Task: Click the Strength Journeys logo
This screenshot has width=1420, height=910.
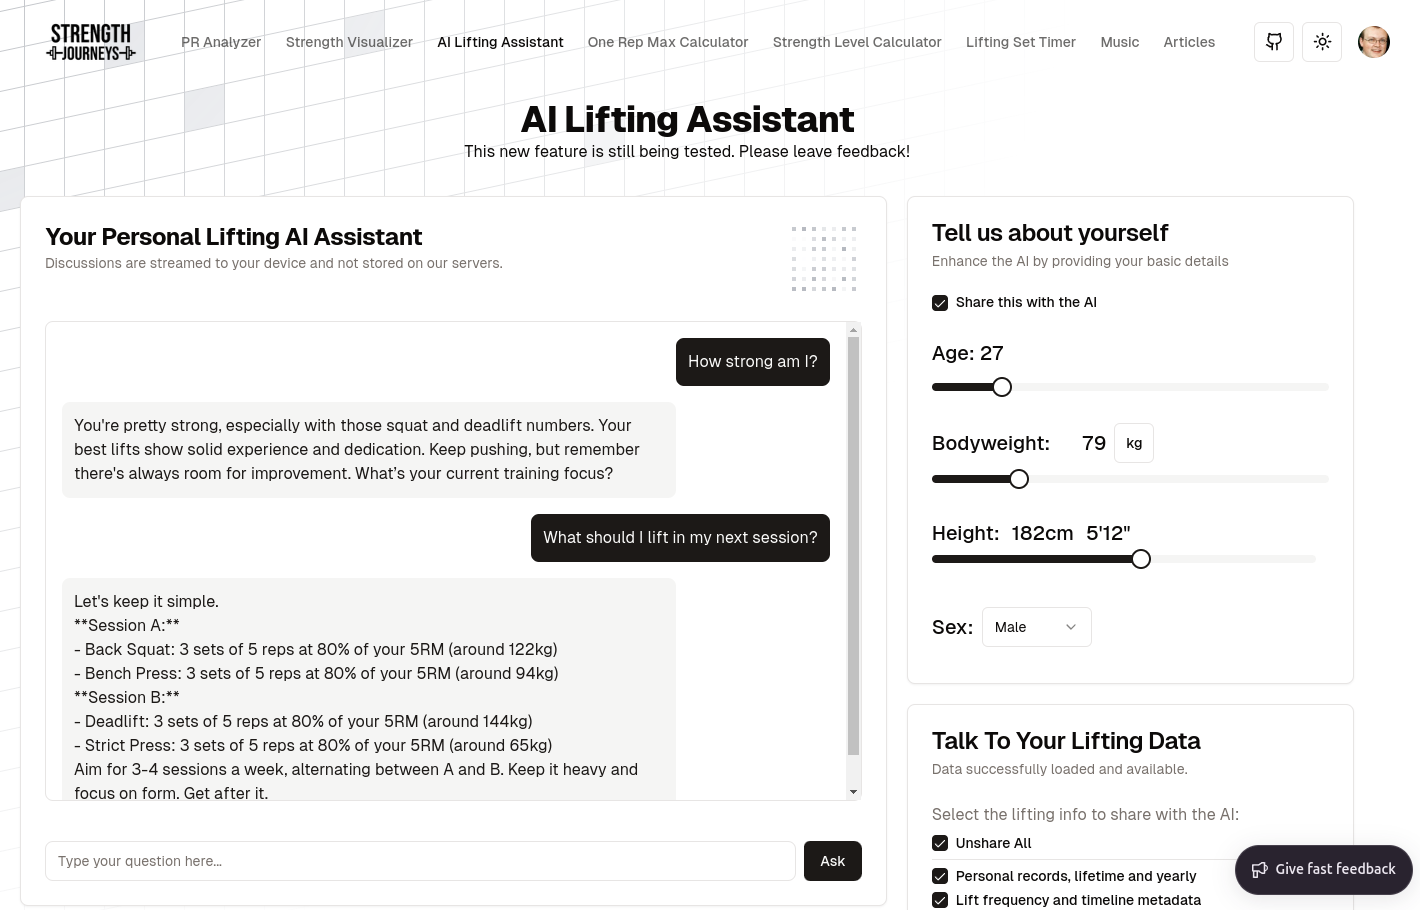Action: (x=91, y=42)
